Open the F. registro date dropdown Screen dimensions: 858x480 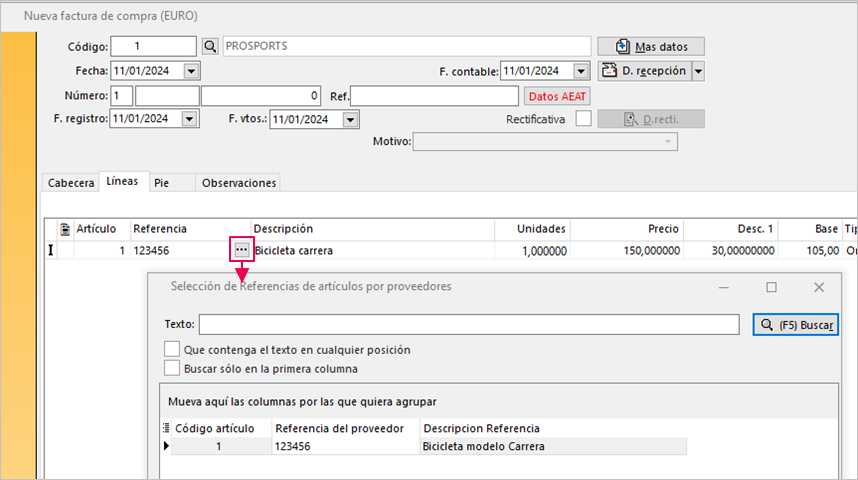[x=189, y=119]
